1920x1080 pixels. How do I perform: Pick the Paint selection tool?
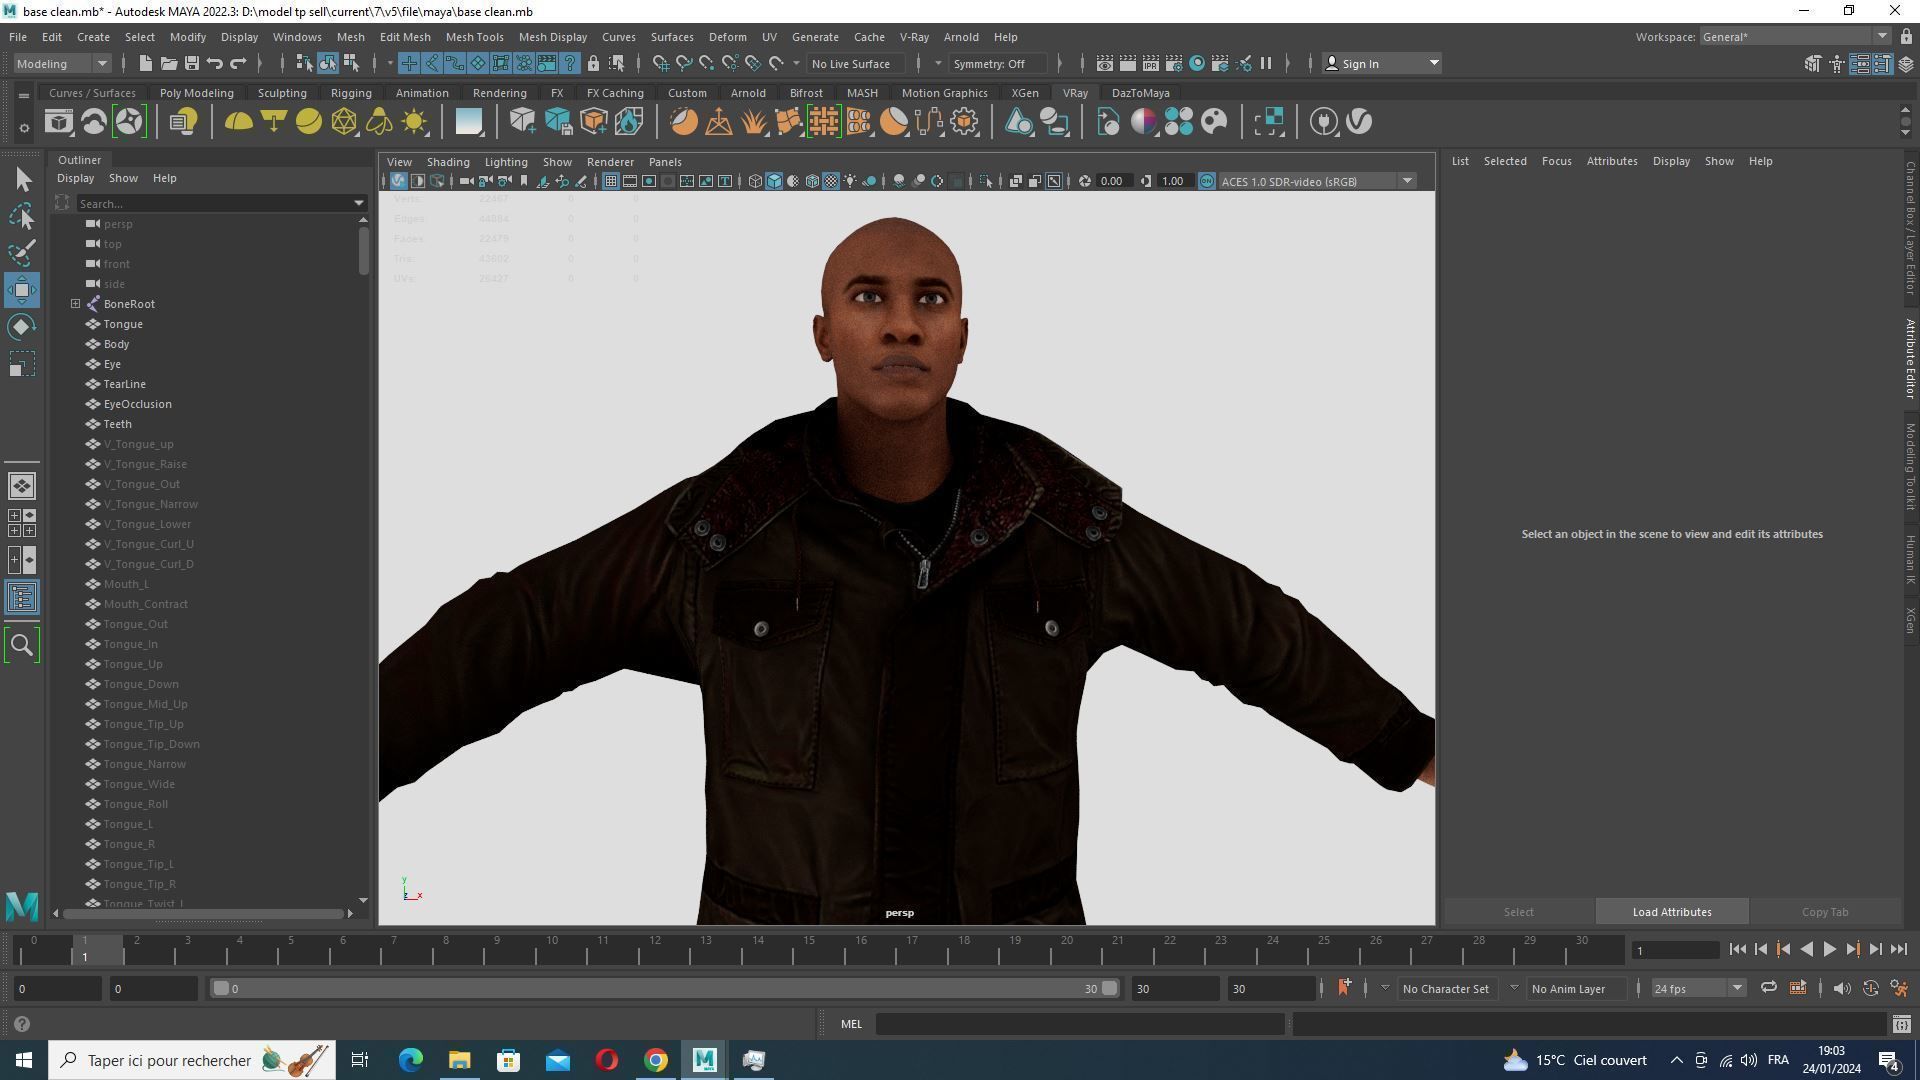[x=22, y=253]
